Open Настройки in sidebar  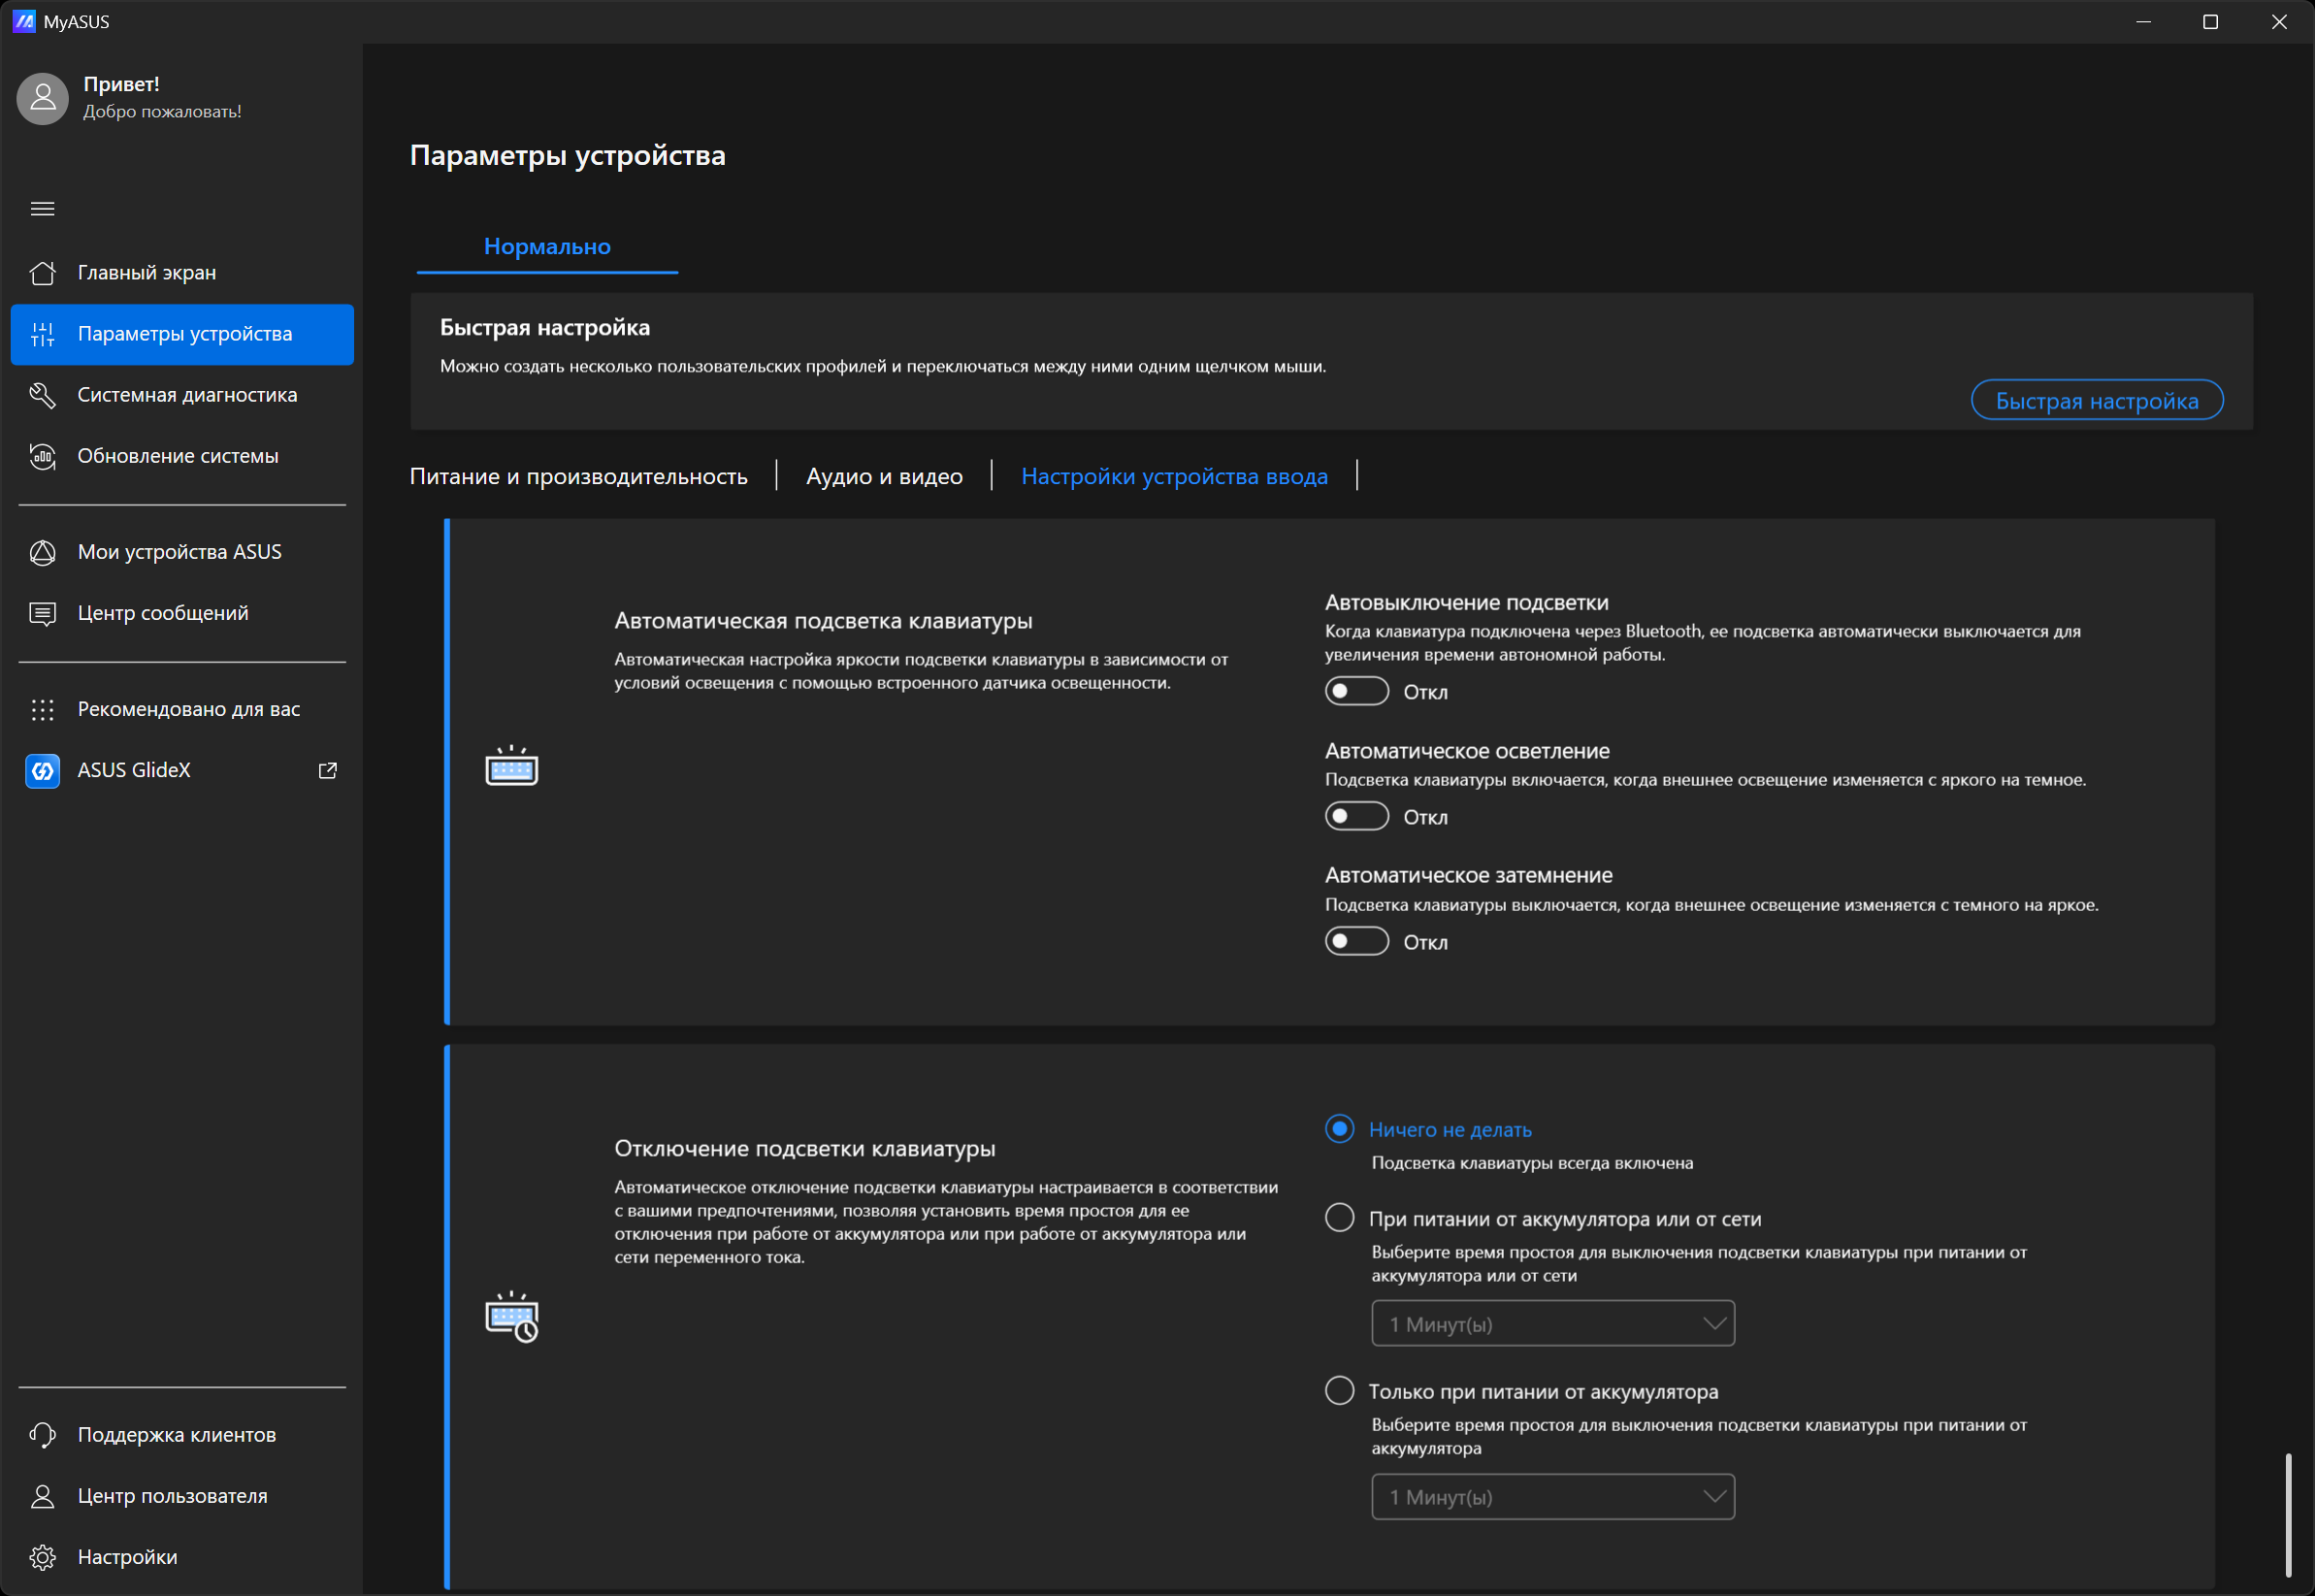(182, 1557)
